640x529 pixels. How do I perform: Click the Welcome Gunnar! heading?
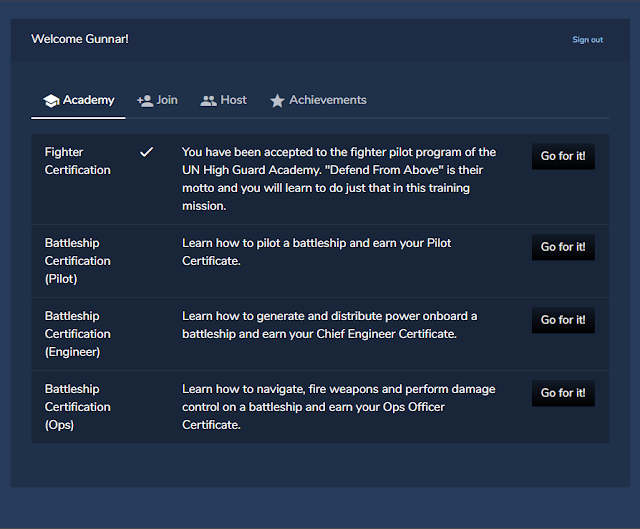80,39
